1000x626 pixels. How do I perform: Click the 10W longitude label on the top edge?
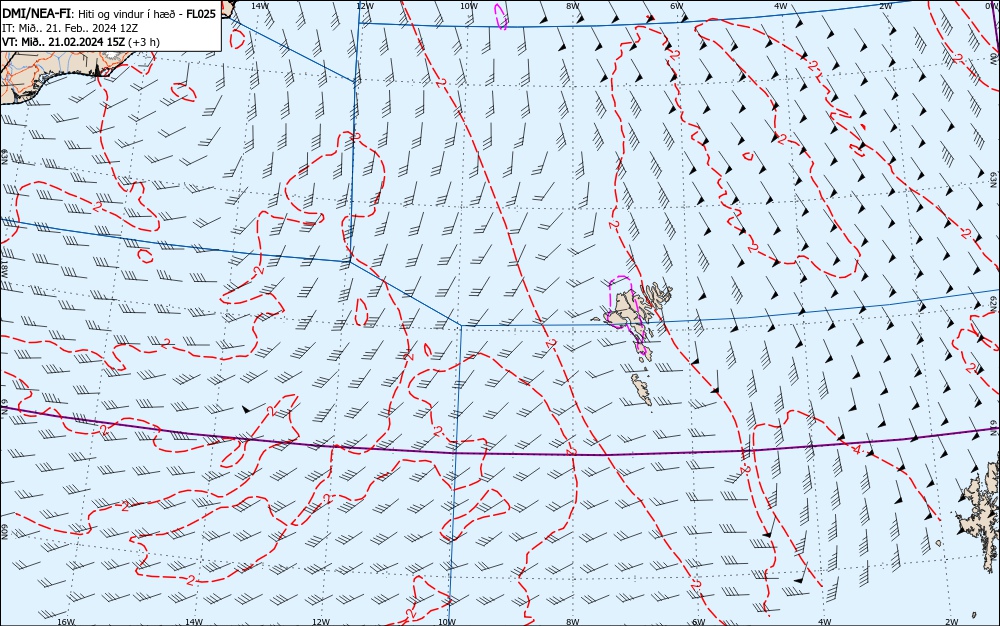pyautogui.click(x=468, y=6)
